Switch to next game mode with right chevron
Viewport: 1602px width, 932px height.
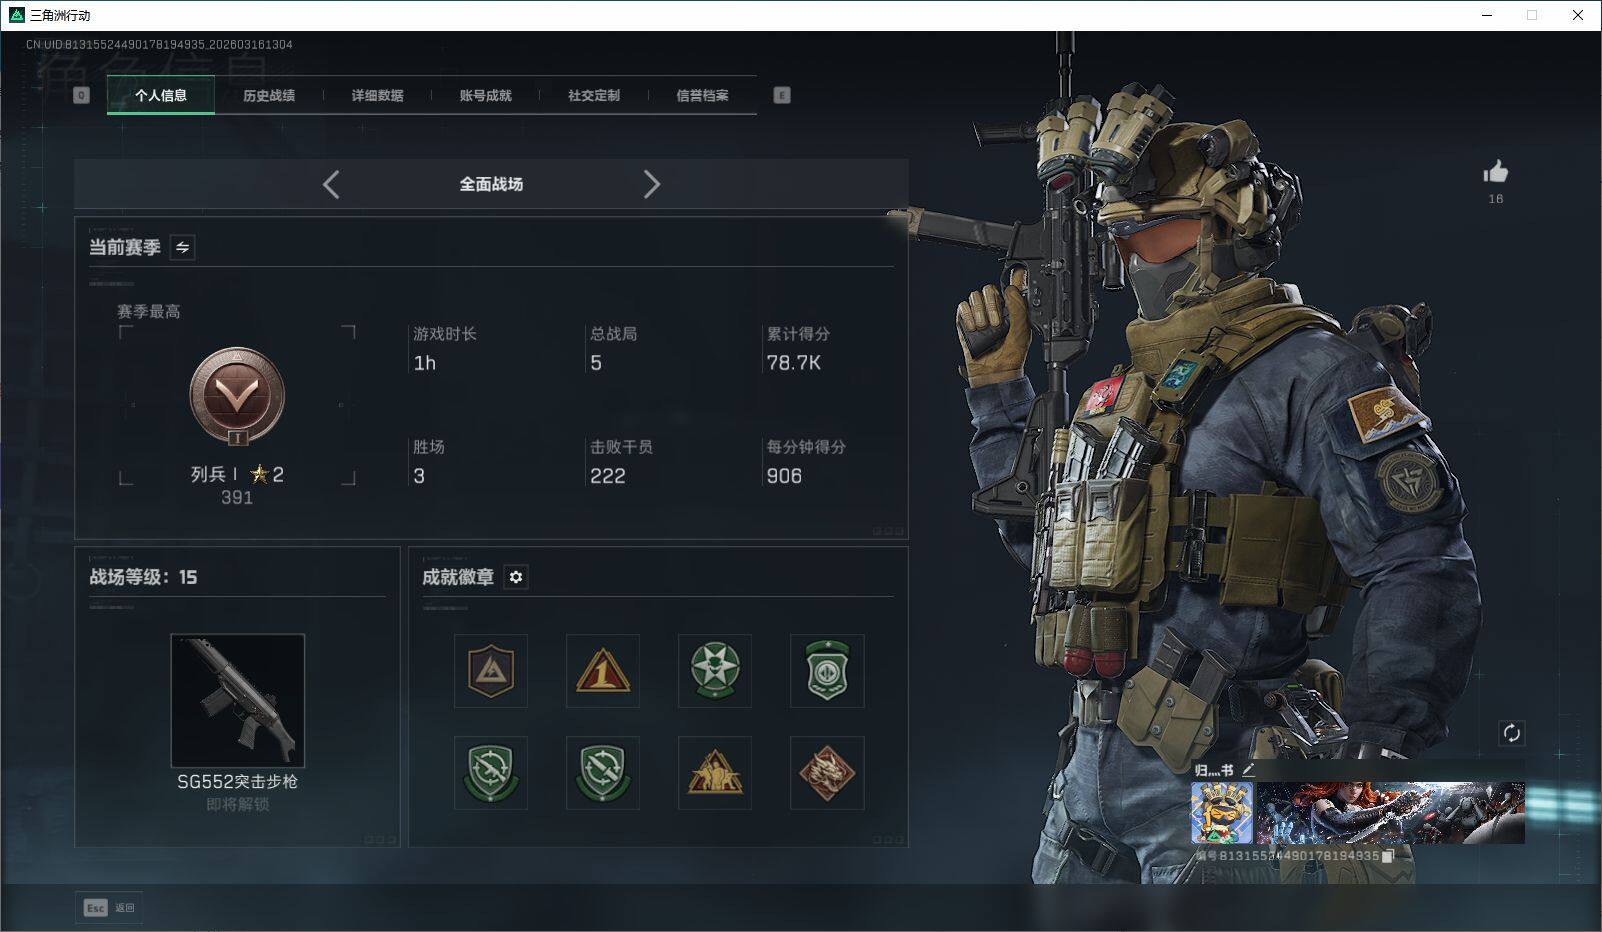click(x=651, y=184)
